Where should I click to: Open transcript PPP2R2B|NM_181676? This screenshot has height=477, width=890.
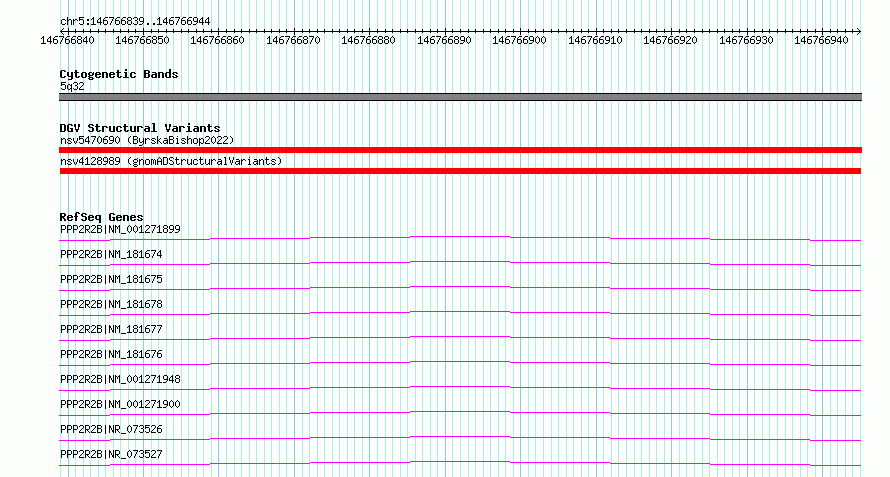(111, 354)
